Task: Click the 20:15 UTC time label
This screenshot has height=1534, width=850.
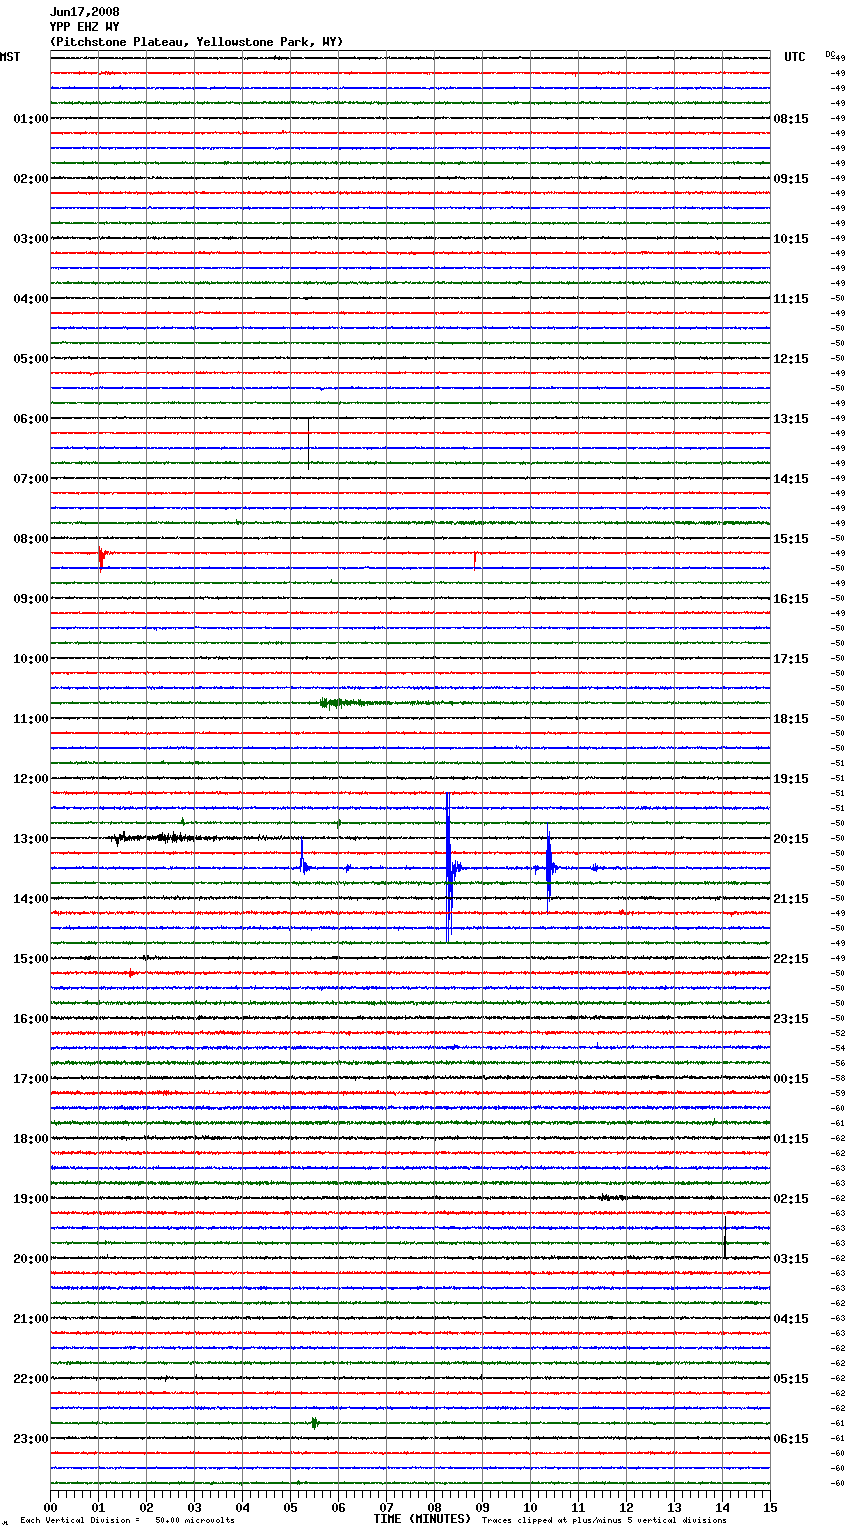Action: click(x=791, y=839)
